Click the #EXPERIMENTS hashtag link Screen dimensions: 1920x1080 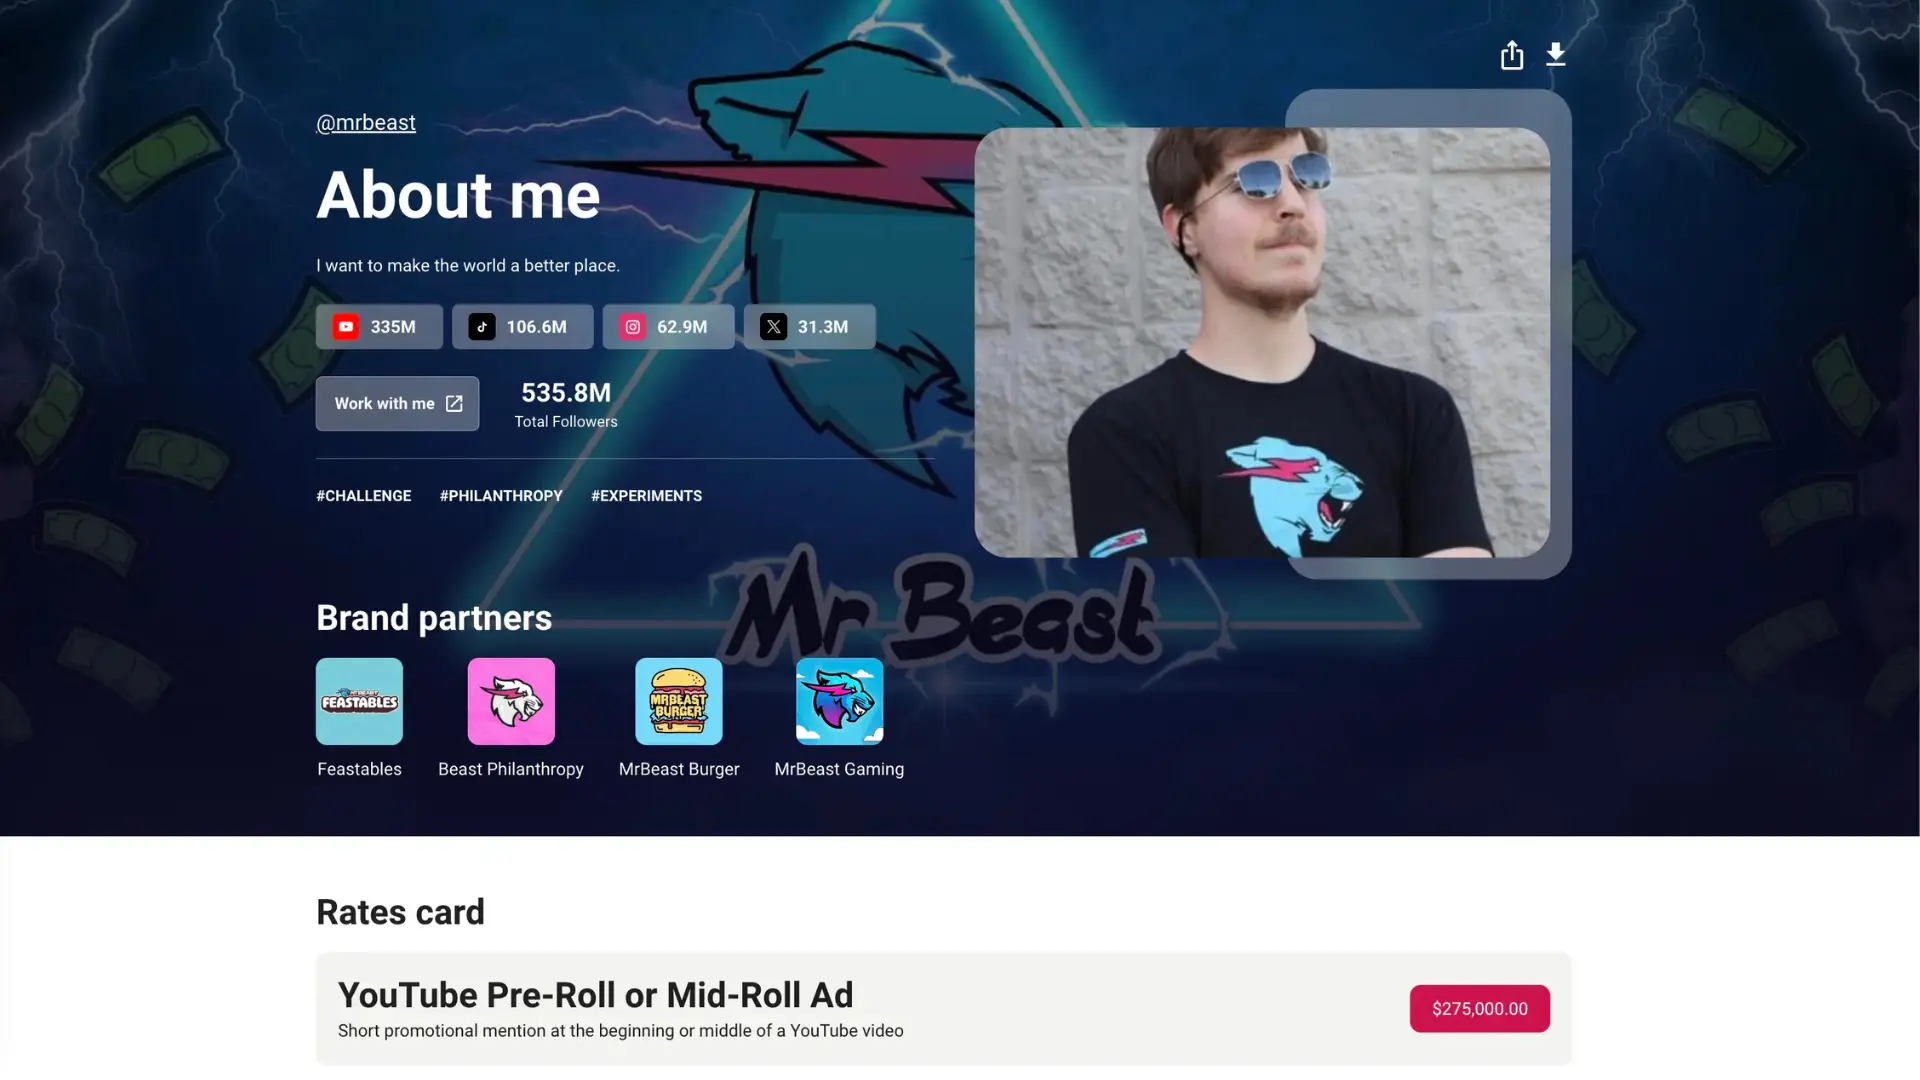[646, 497]
